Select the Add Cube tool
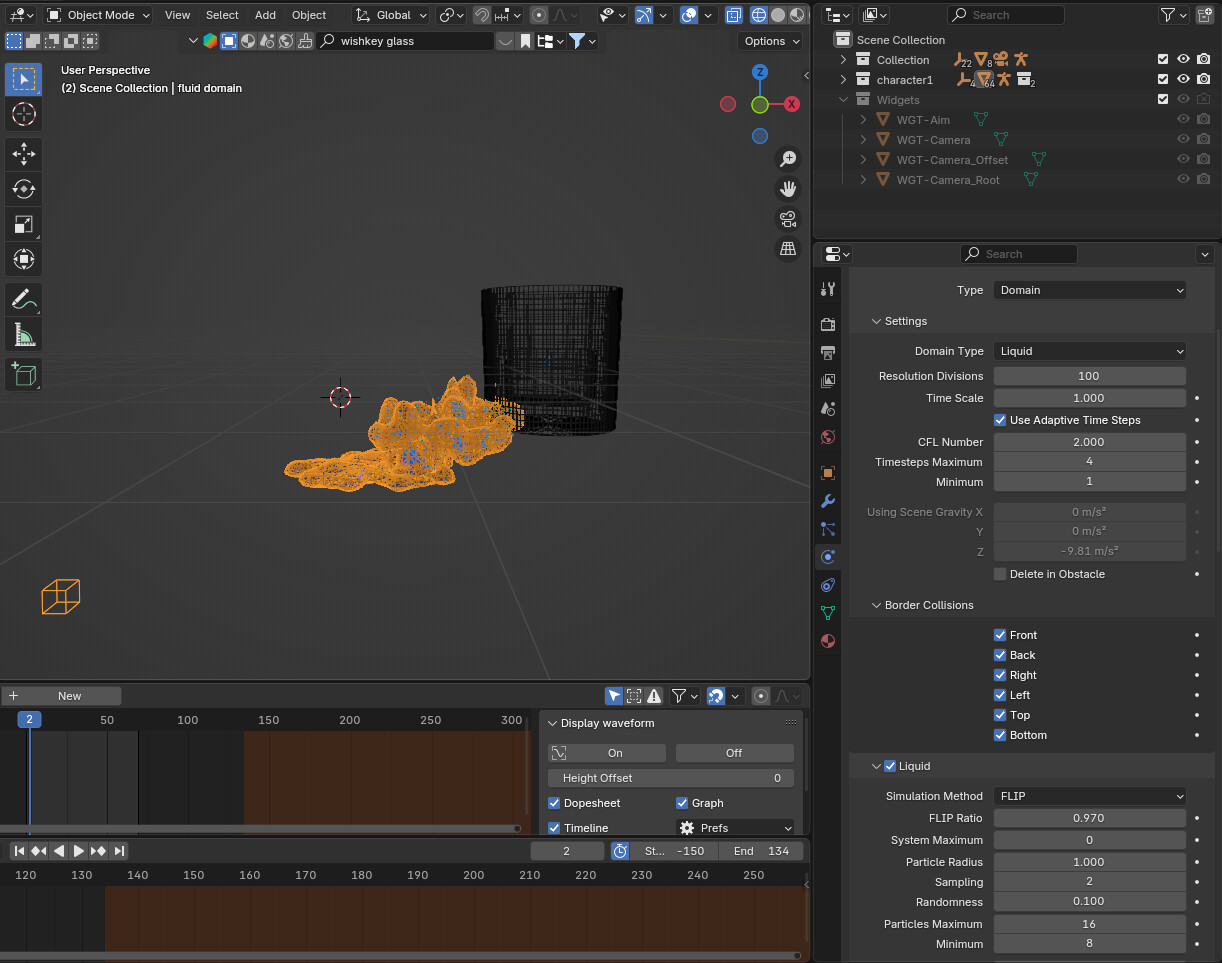 pyautogui.click(x=24, y=375)
